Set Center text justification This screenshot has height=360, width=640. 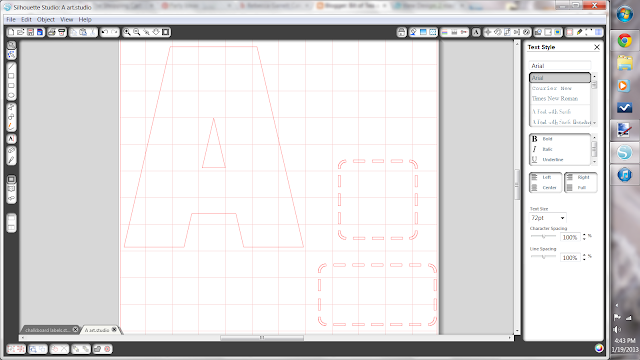tap(545, 188)
